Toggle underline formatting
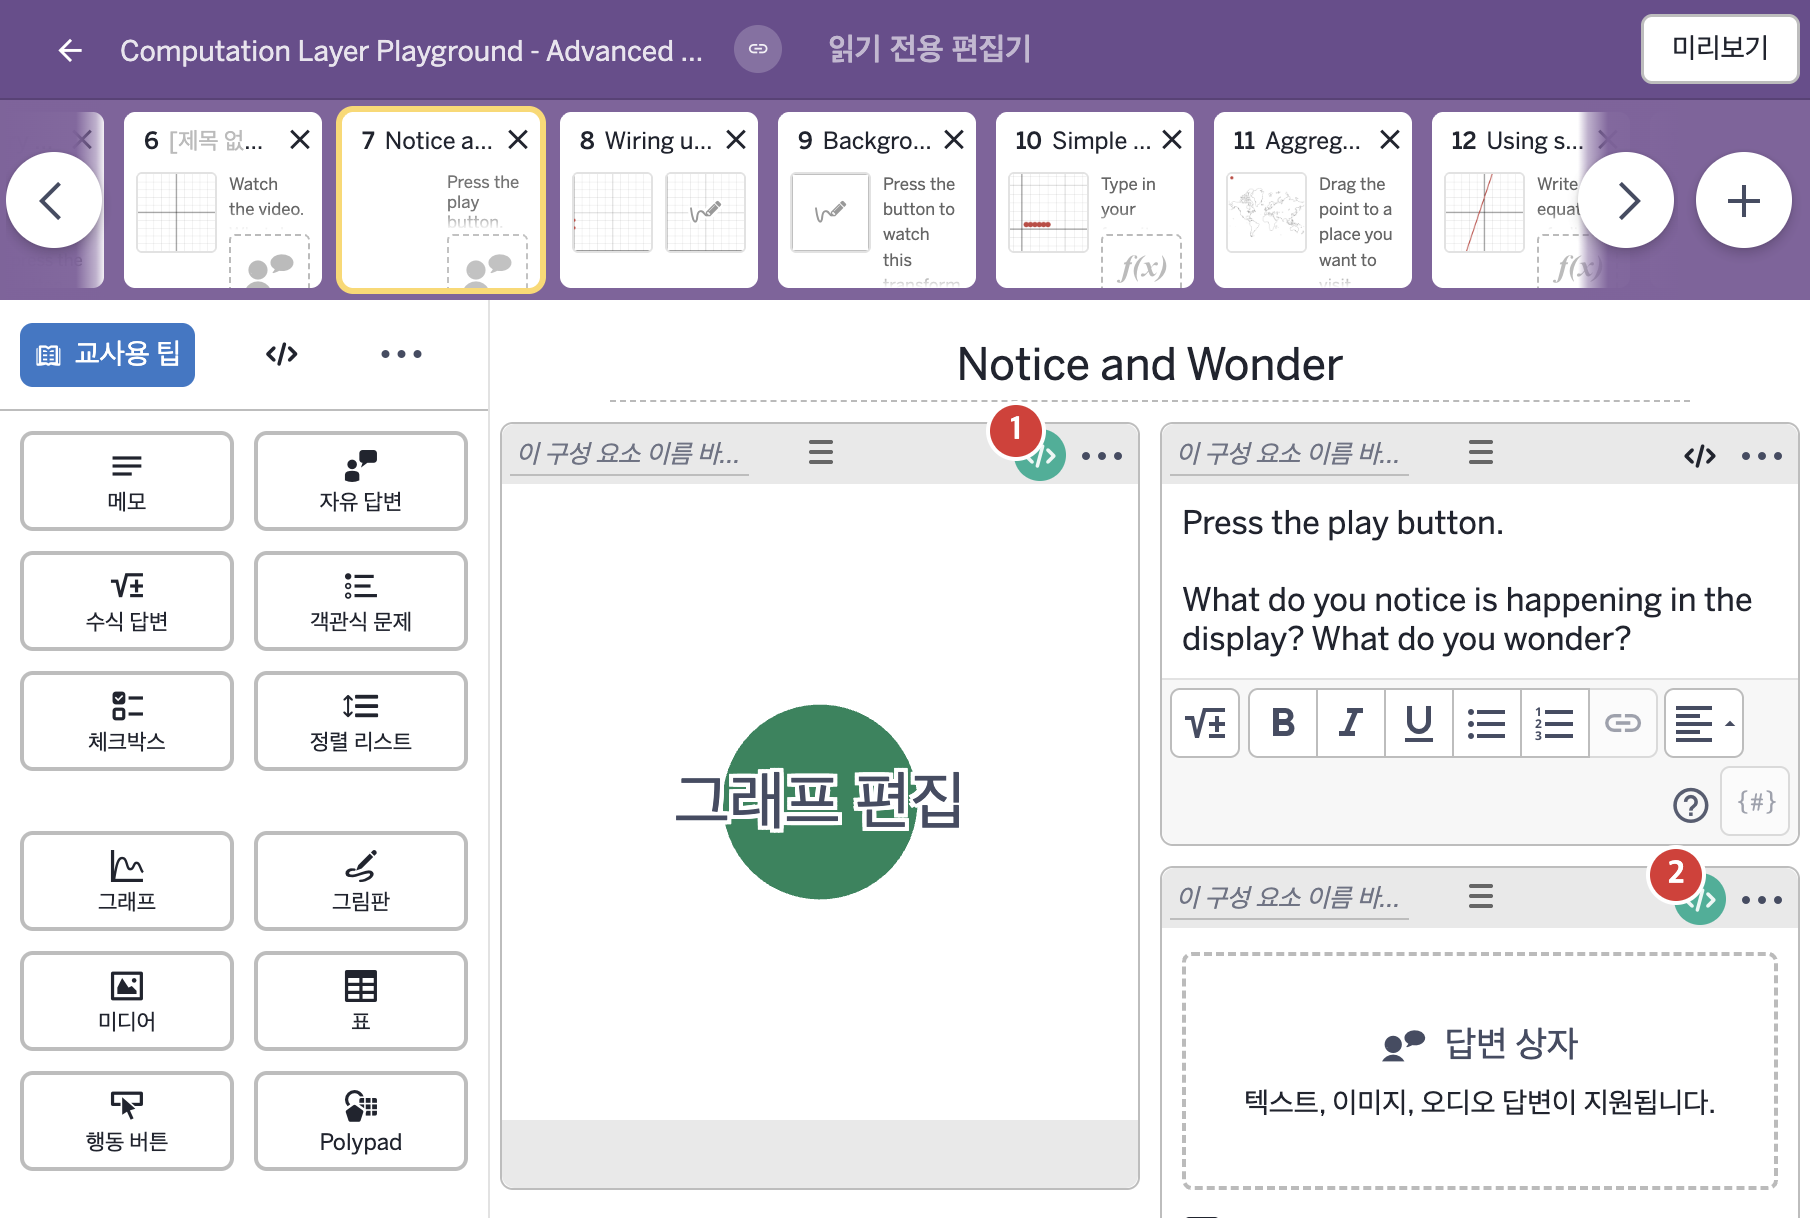 pos(1419,723)
